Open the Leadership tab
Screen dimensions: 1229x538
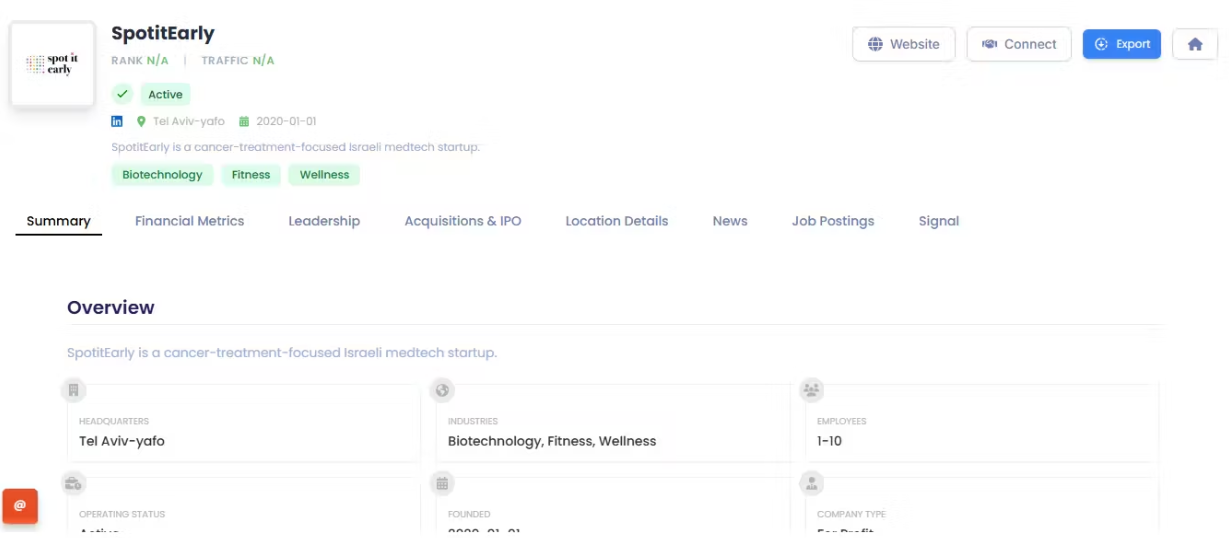point(324,221)
